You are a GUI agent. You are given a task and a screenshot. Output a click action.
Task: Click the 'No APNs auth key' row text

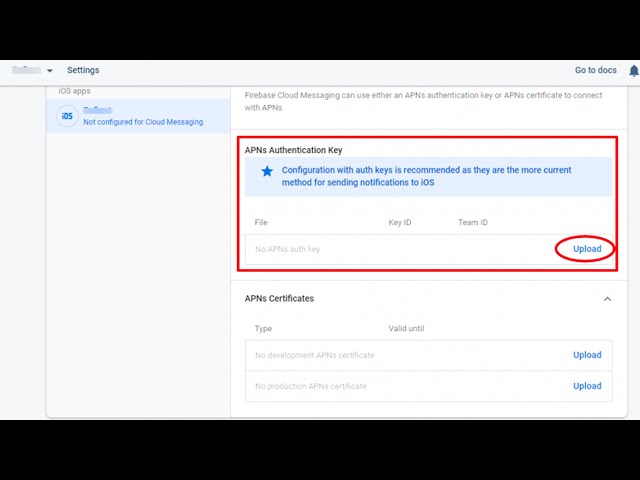(x=287, y=249)
